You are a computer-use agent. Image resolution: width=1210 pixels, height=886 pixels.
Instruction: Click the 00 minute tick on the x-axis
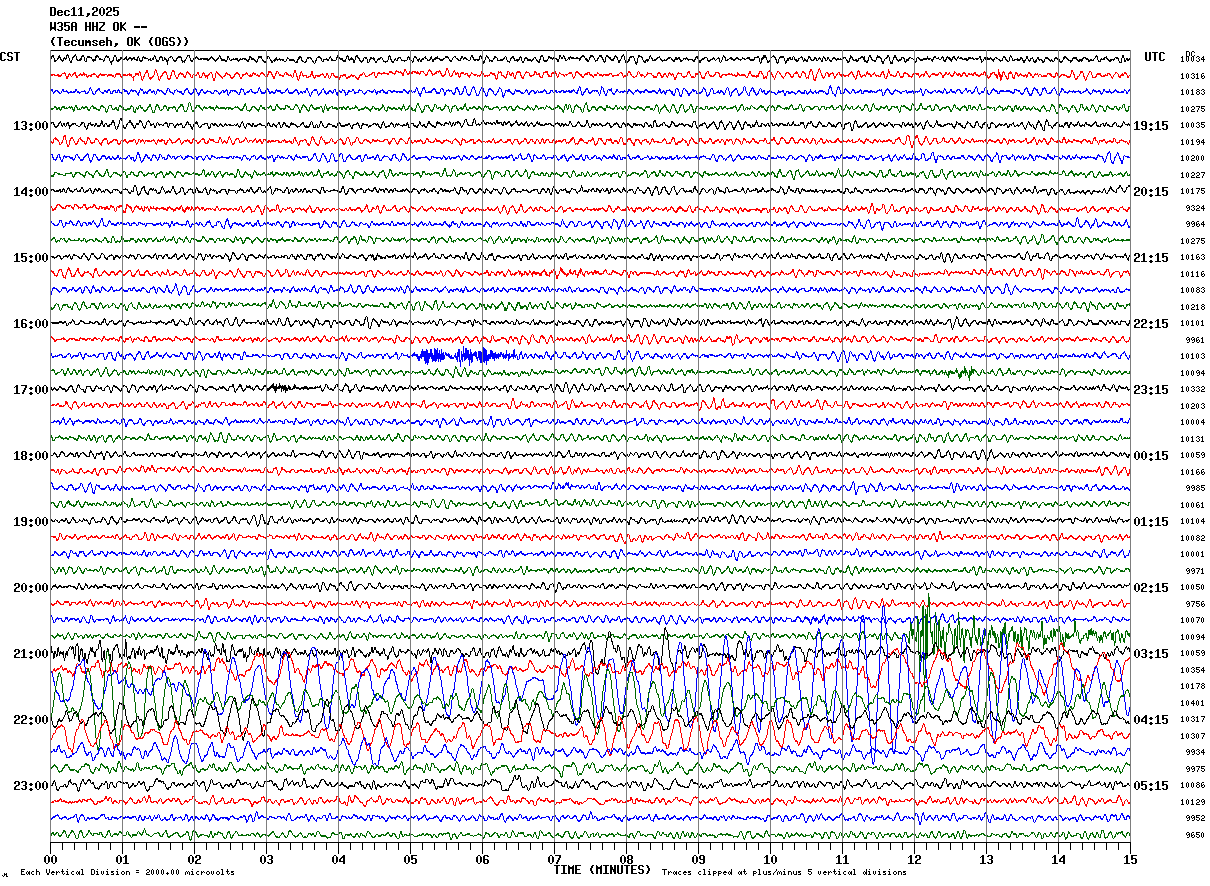pos(50,859)
